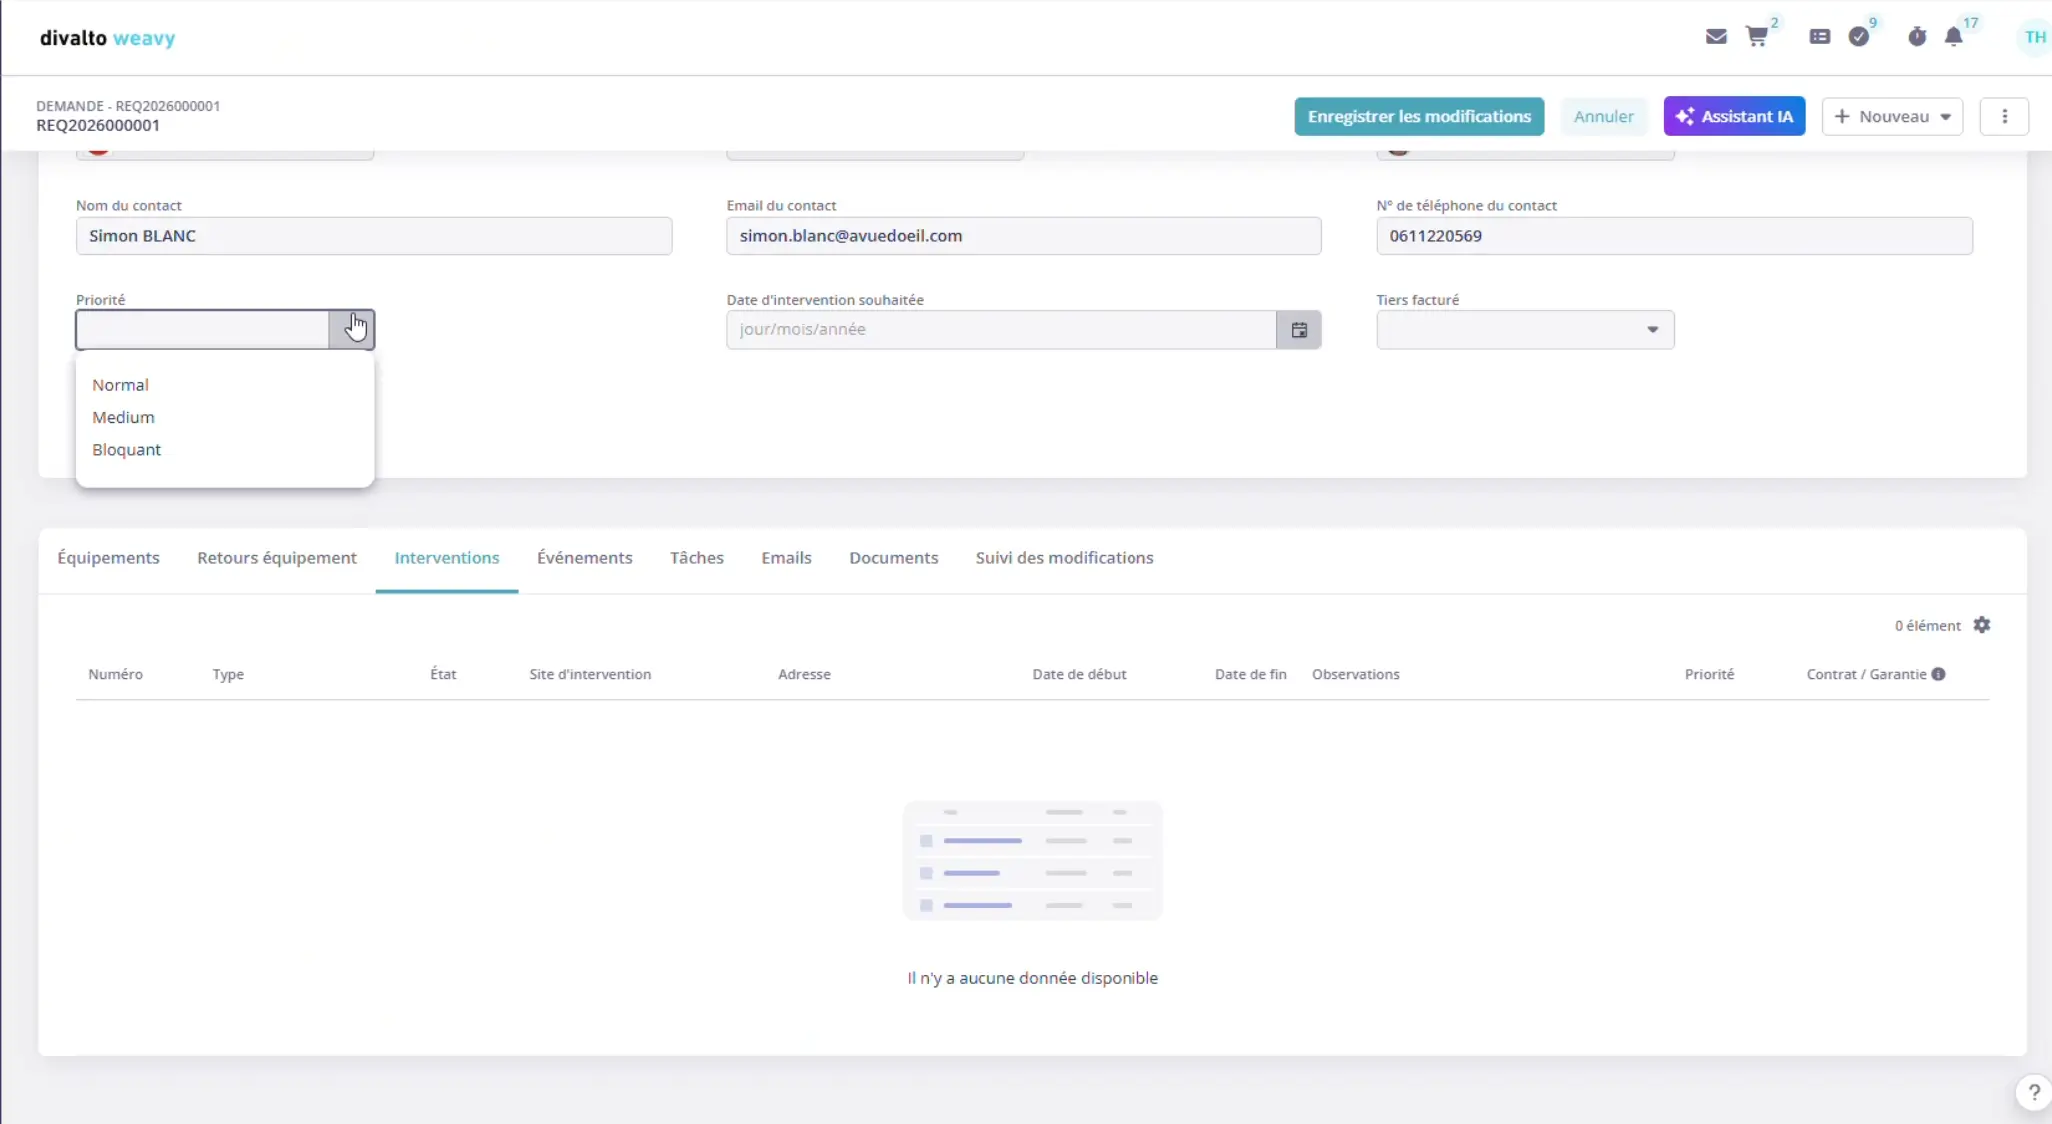2052x1124 pixels.
Task: Switch to the Emails tab
Action: click(x=786, y=558)
